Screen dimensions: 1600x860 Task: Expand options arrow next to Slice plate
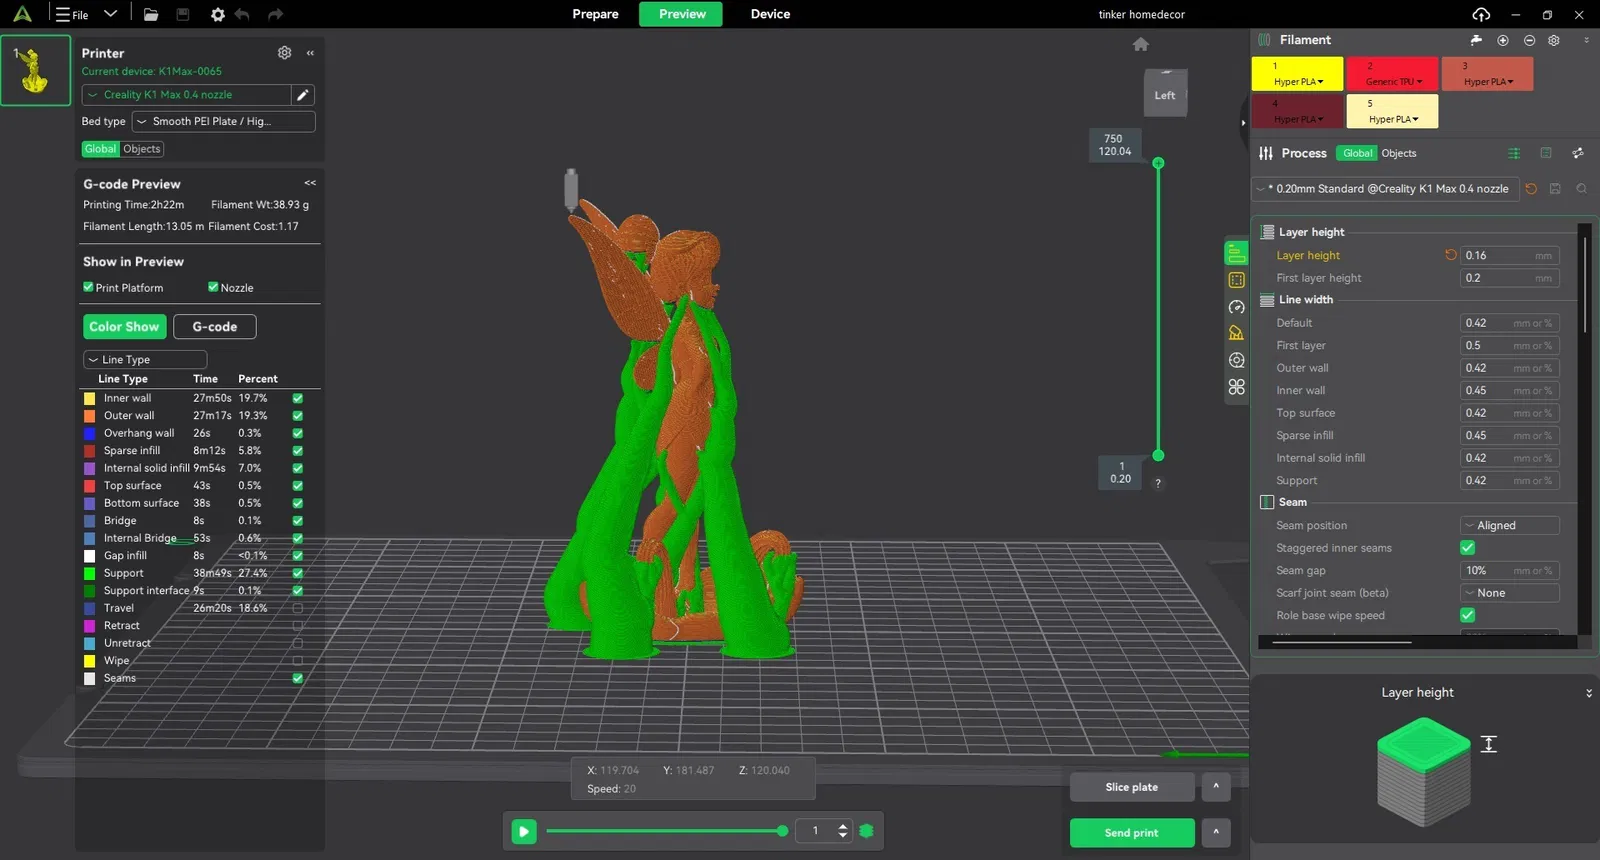tap(1216, 787)
